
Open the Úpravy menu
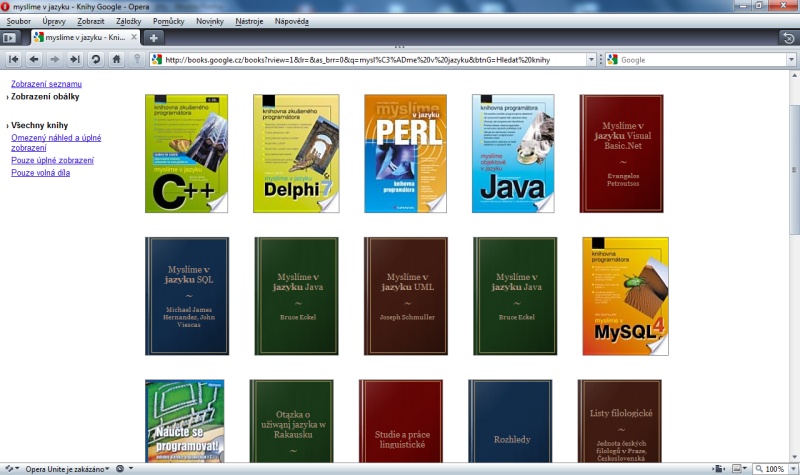(54, 21)
